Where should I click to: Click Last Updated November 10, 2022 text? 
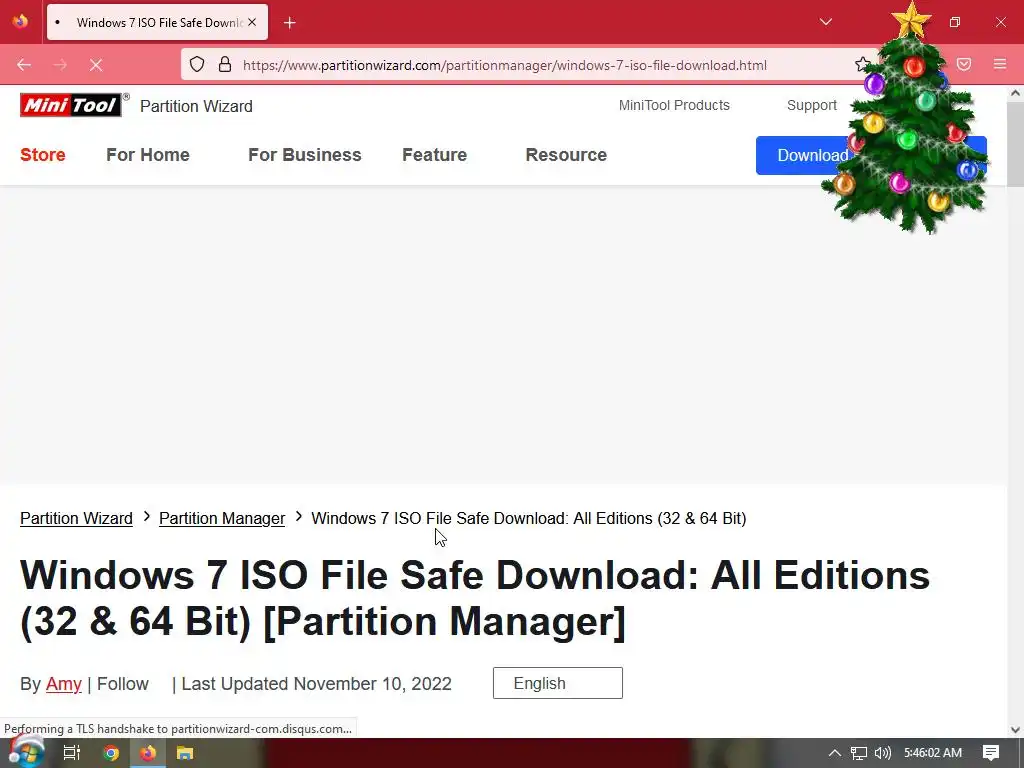tap(316, 684)
